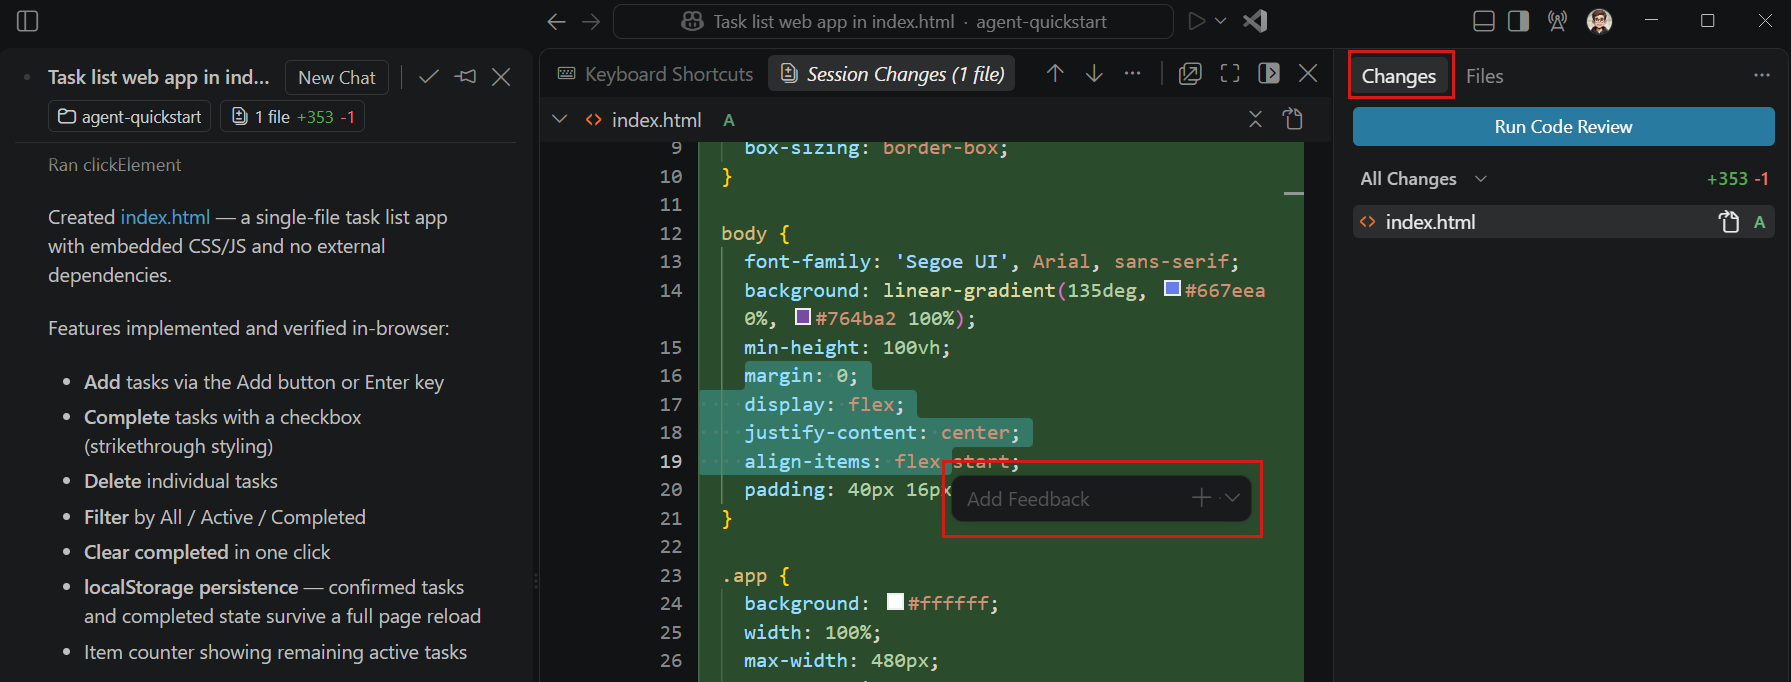Screen dimensions: 1791x682
Task: Click the broadcast antenna icon
Action: tap(1557, 21)
